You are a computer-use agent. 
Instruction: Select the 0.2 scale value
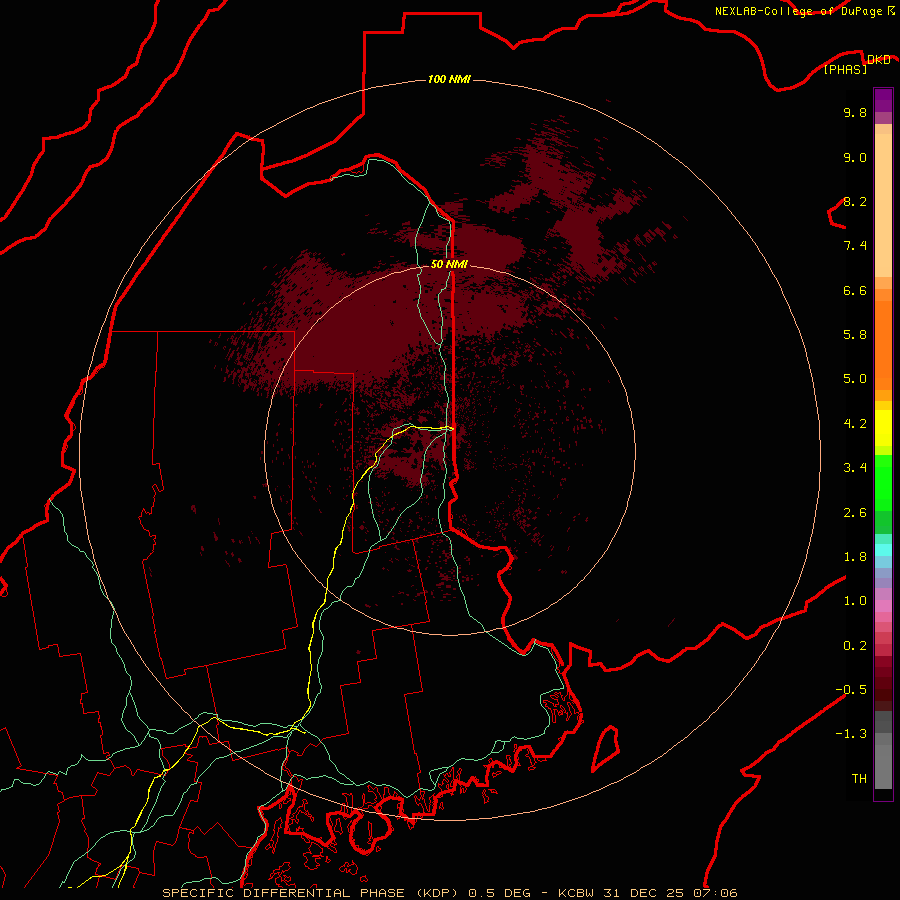tap(855, 646)
